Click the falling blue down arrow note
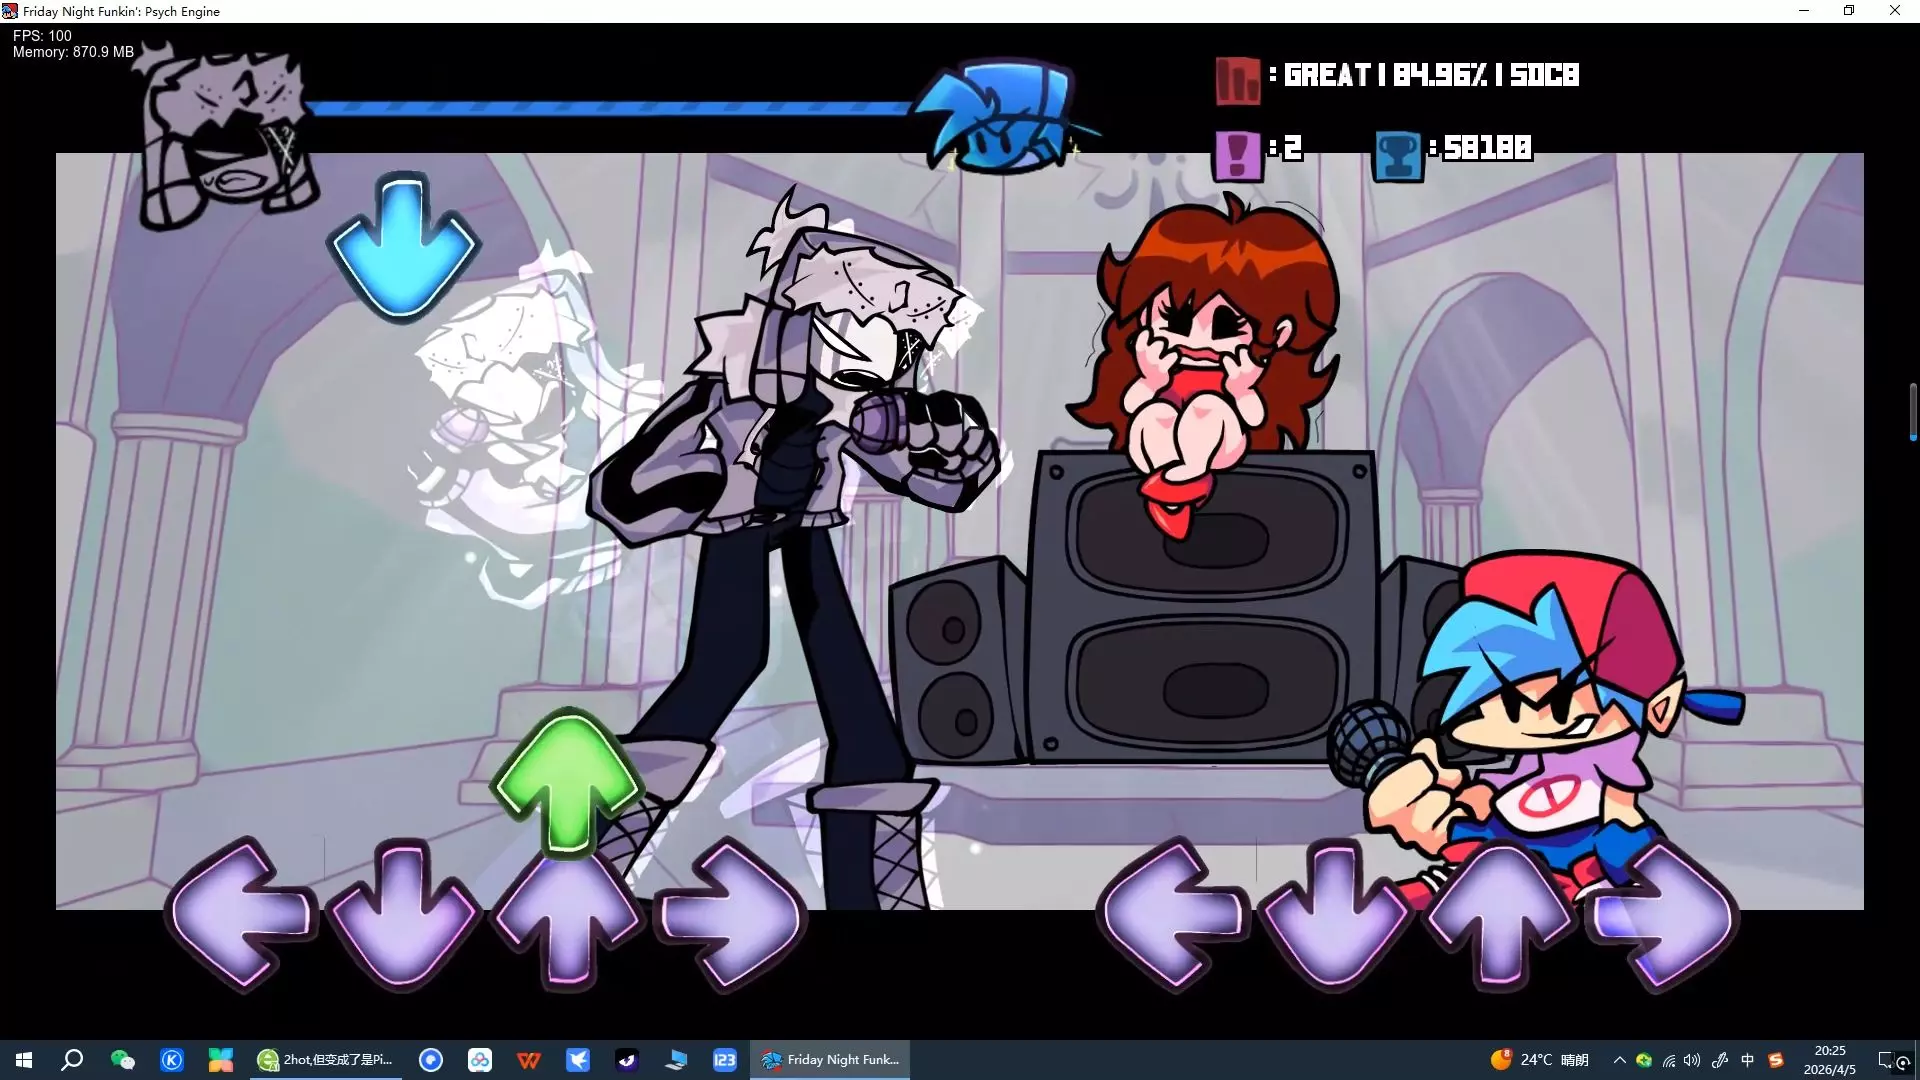 [403, 246]
